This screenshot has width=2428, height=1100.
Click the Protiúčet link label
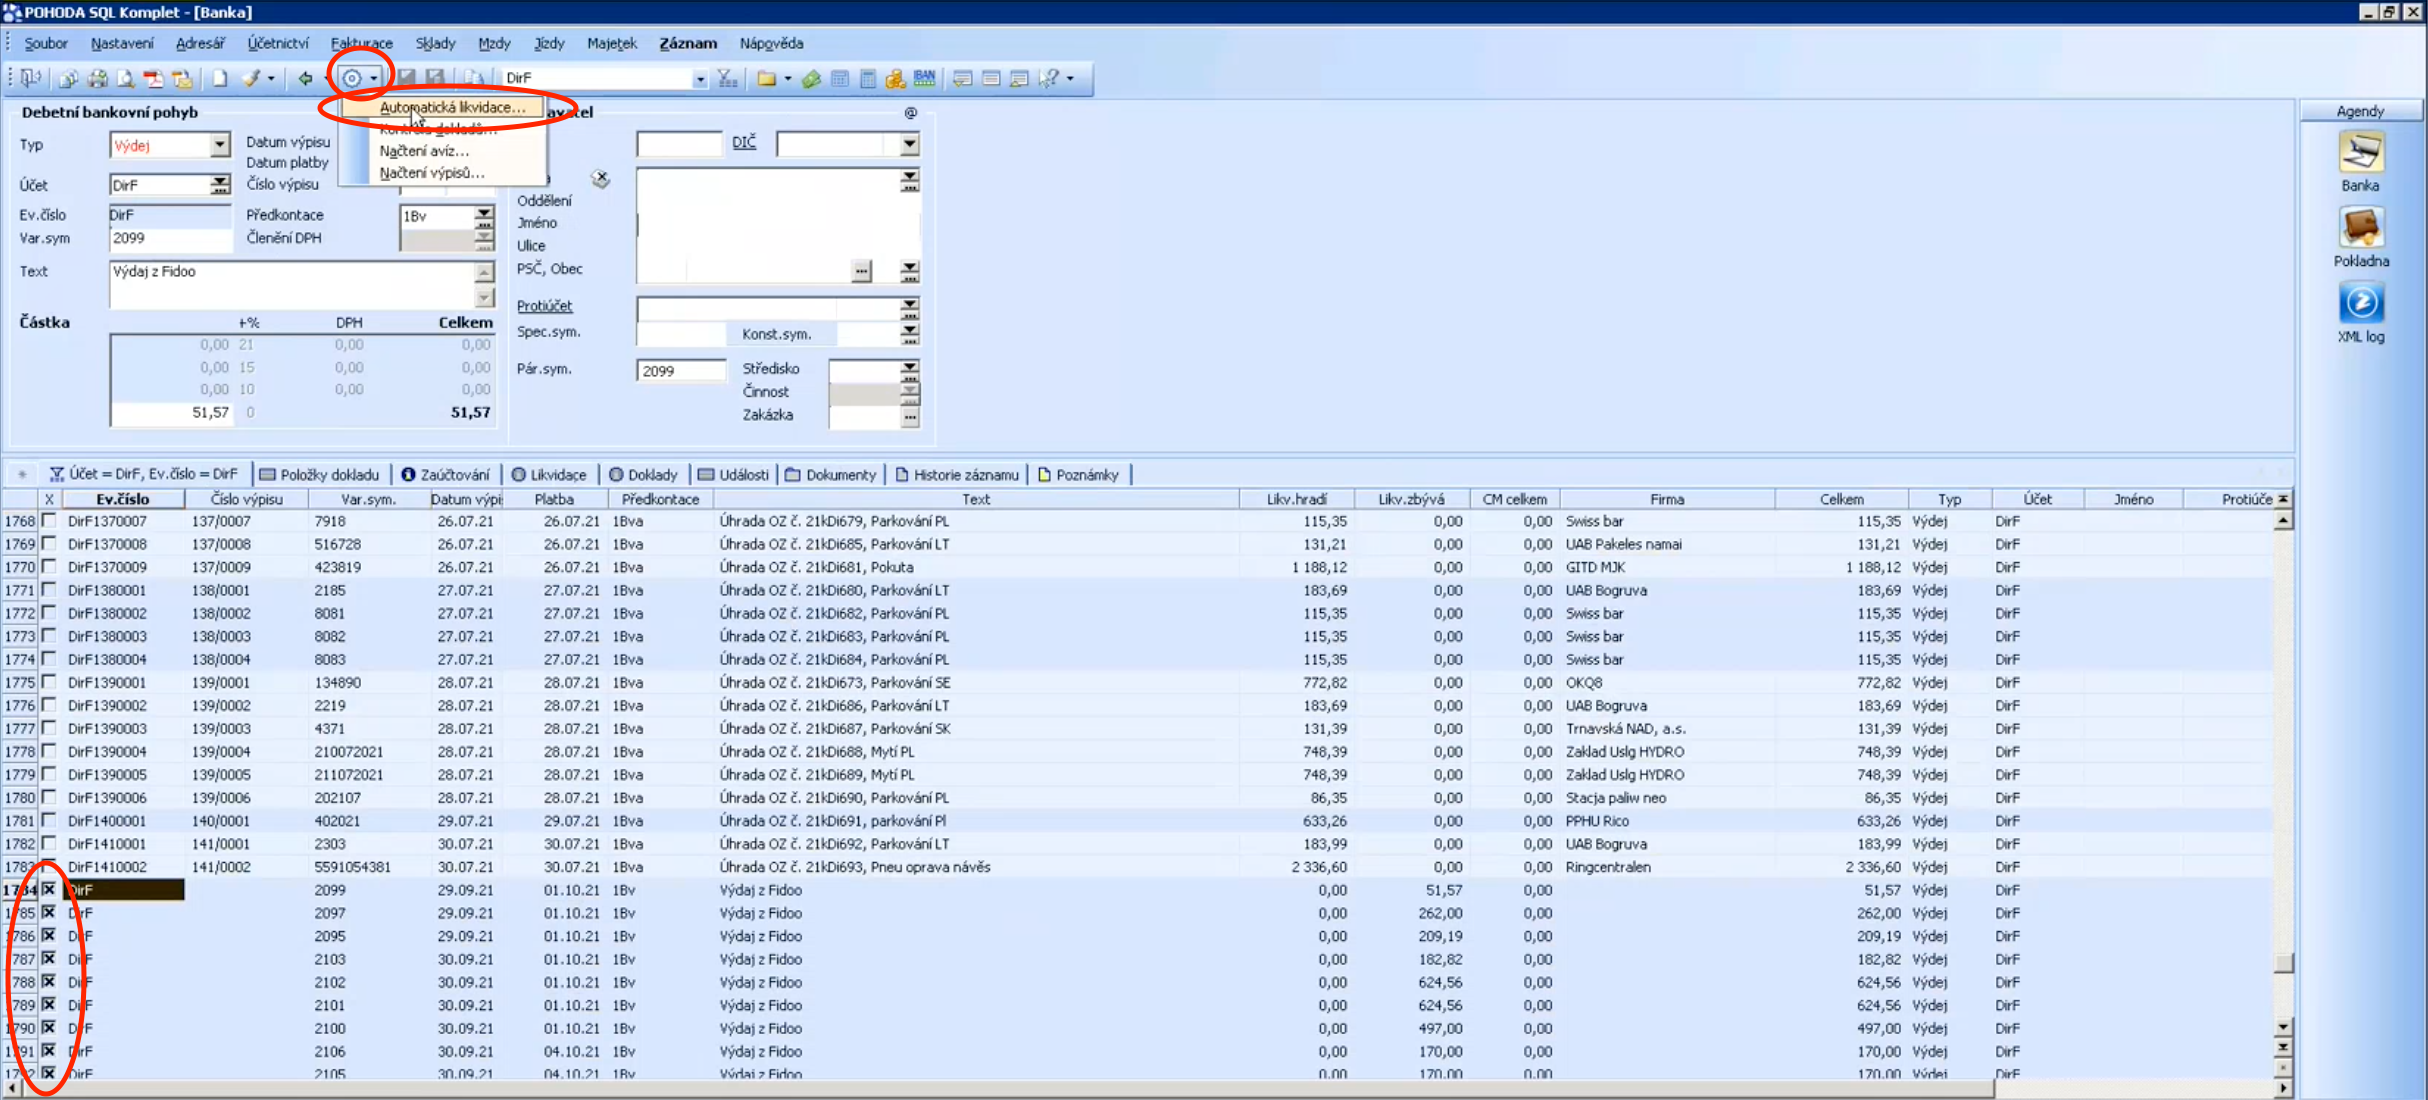tap(544, 306)
